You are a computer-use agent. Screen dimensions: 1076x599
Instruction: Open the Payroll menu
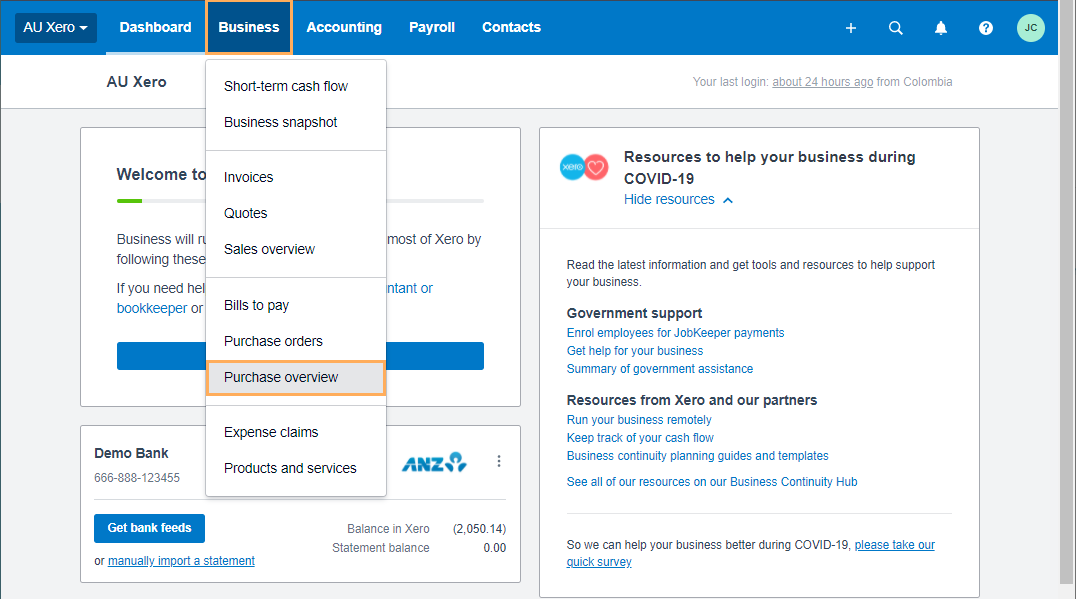pos(432,27)
